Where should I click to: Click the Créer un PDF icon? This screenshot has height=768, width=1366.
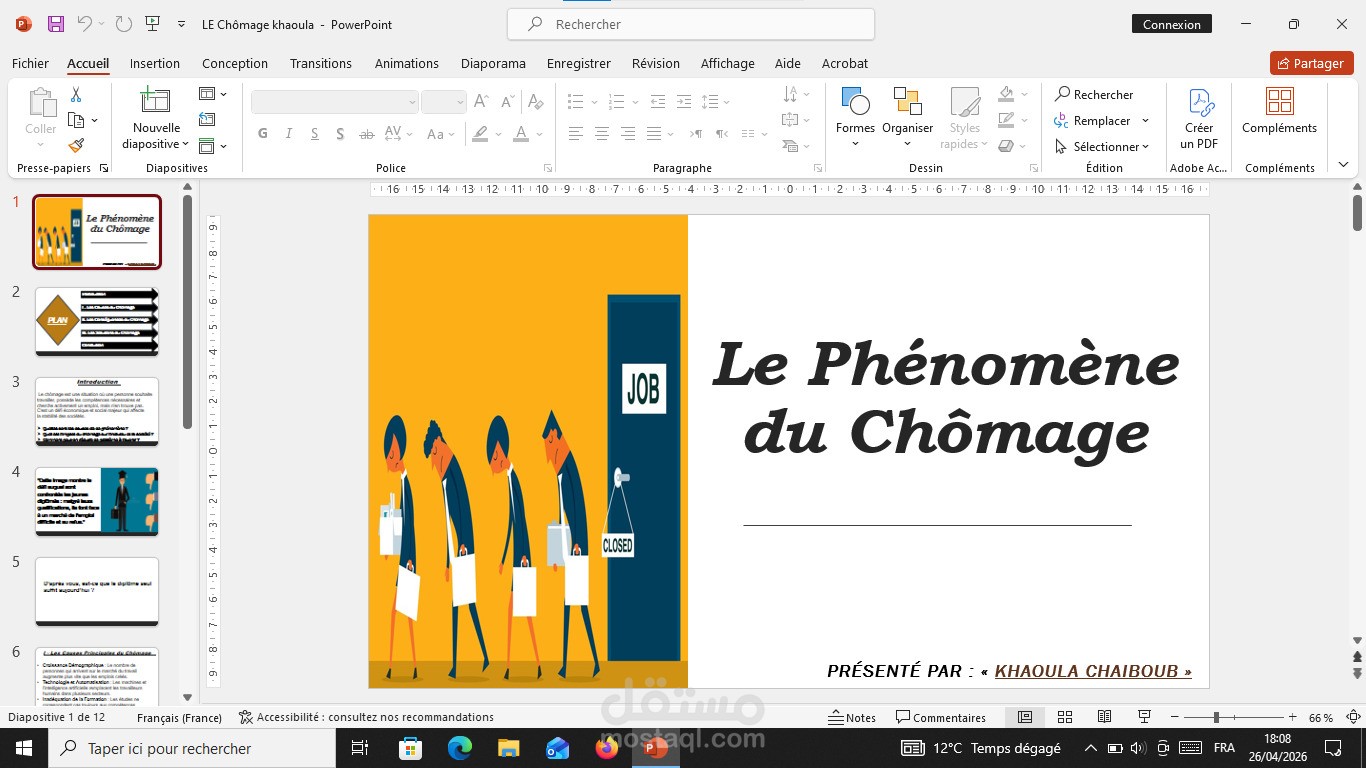1200,102
